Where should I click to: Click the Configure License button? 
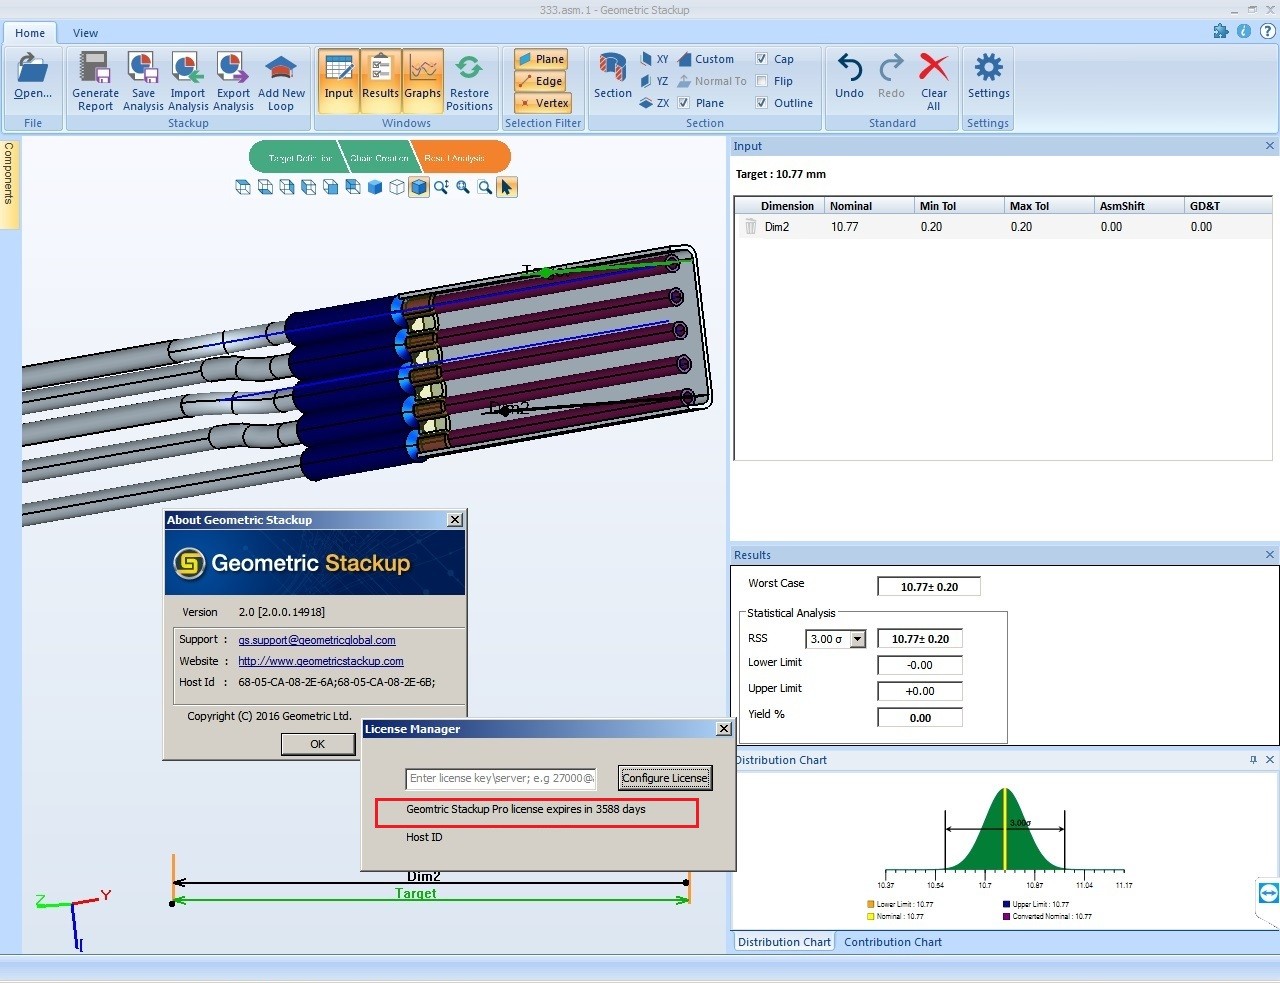coord(665,778)
